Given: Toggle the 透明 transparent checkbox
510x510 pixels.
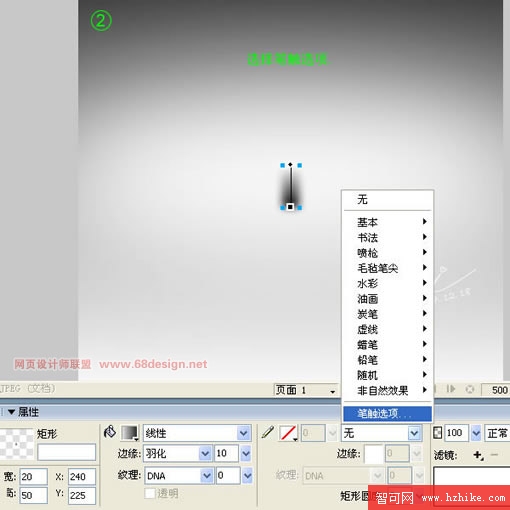Looking at the screenshot, I should 150,493.
